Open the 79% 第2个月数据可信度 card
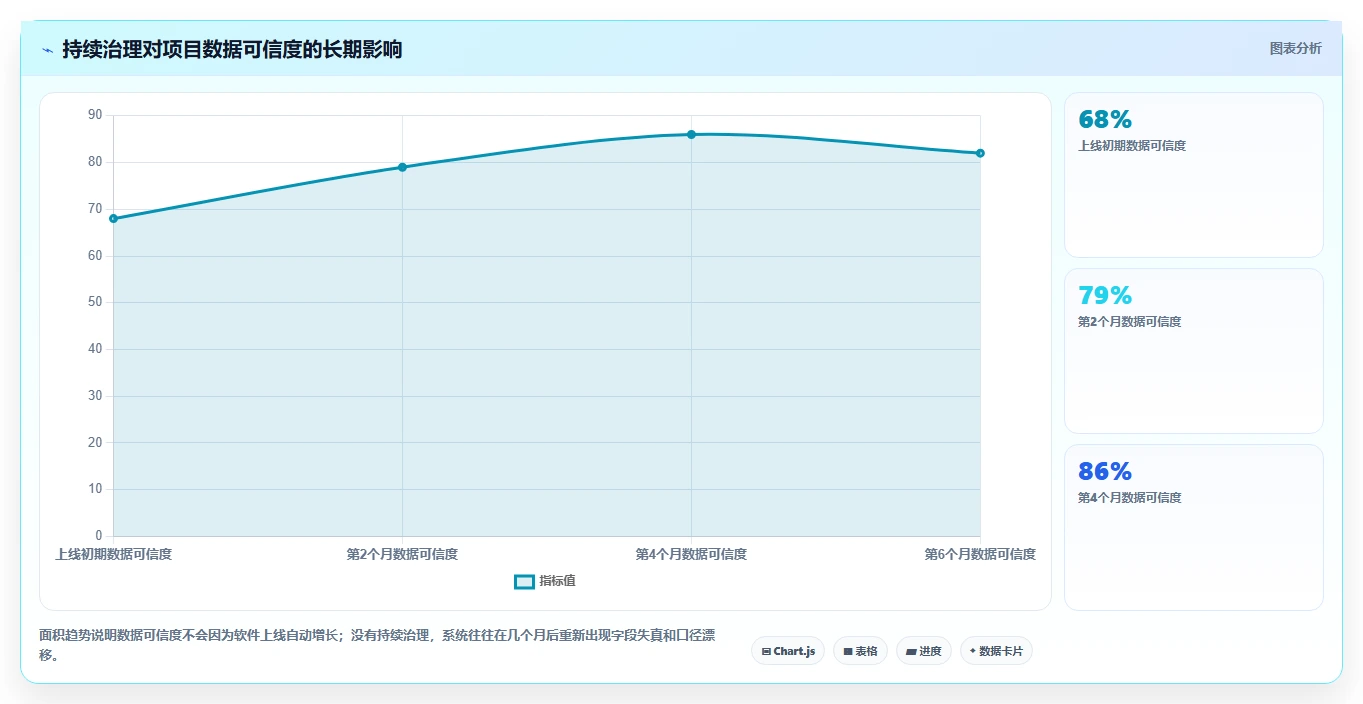 click(x=1194, y=351)
